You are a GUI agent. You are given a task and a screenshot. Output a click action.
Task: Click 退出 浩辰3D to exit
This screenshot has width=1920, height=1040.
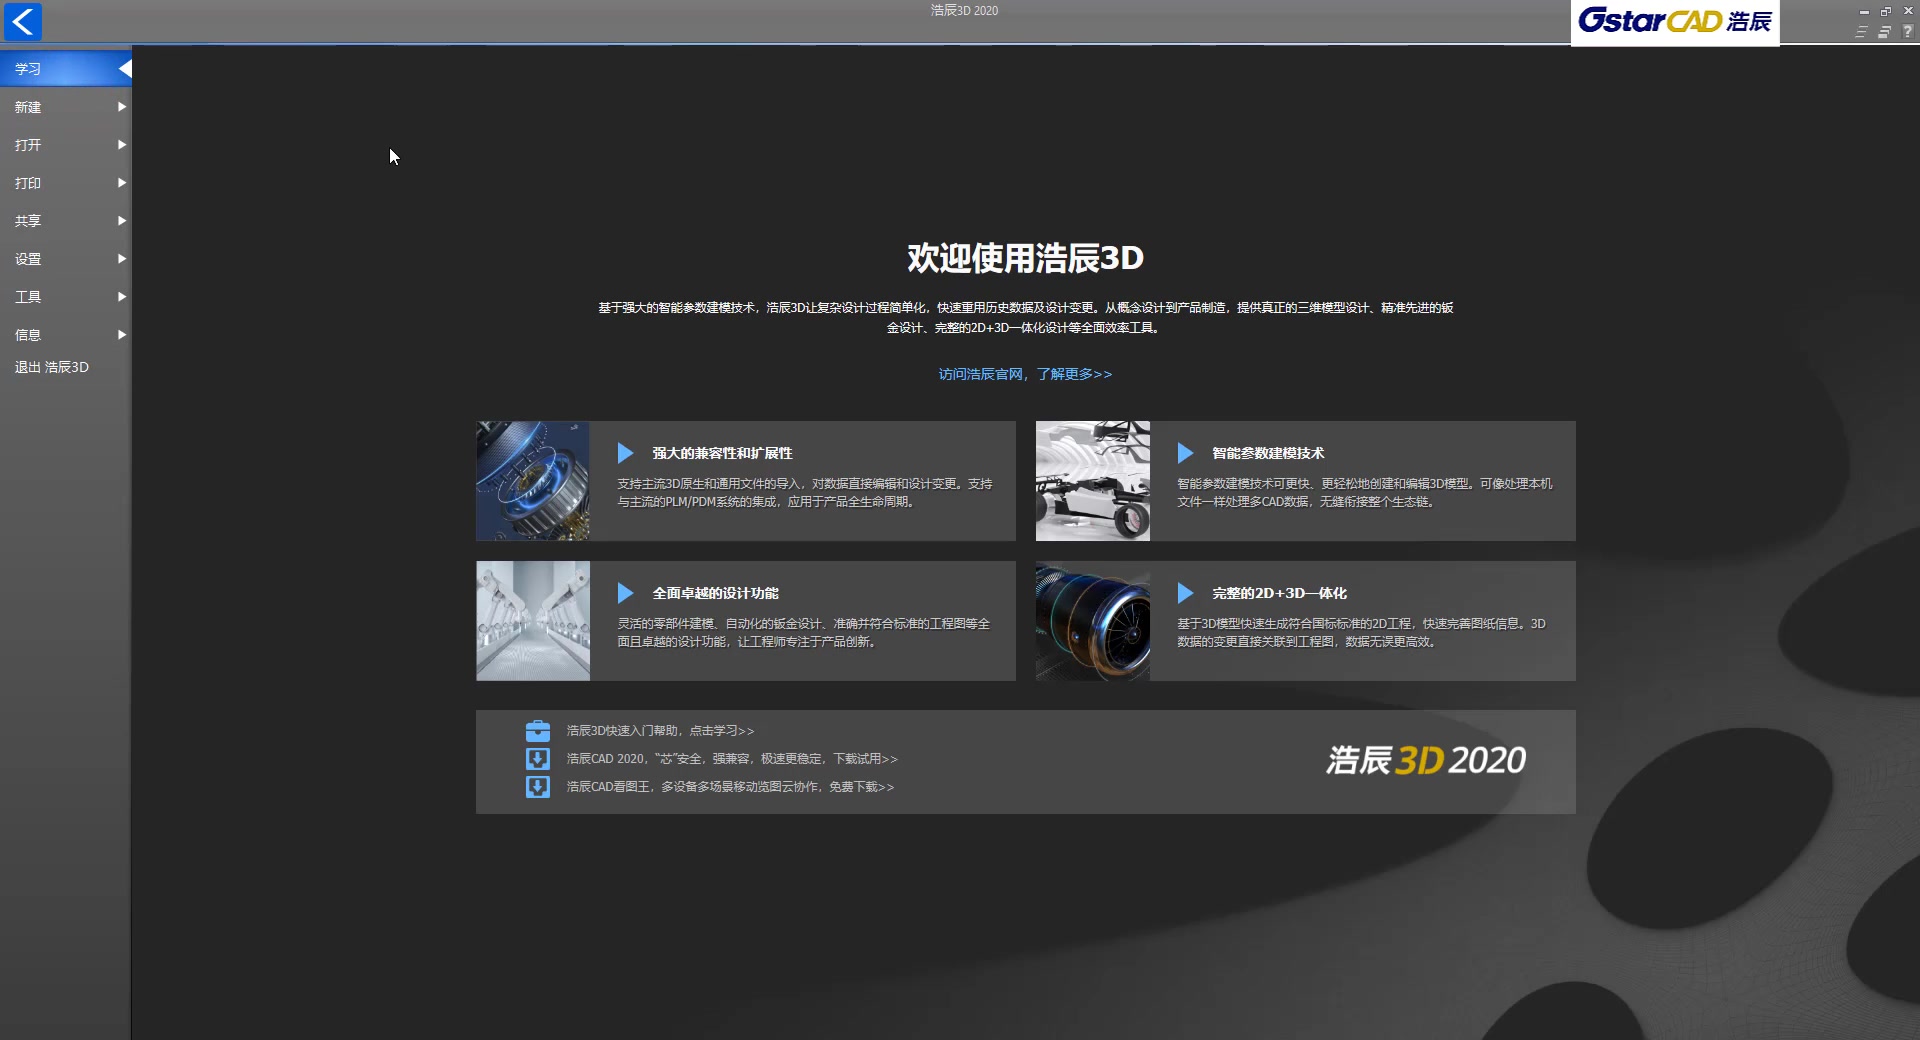pyautogui.click(x=52, y=367)
